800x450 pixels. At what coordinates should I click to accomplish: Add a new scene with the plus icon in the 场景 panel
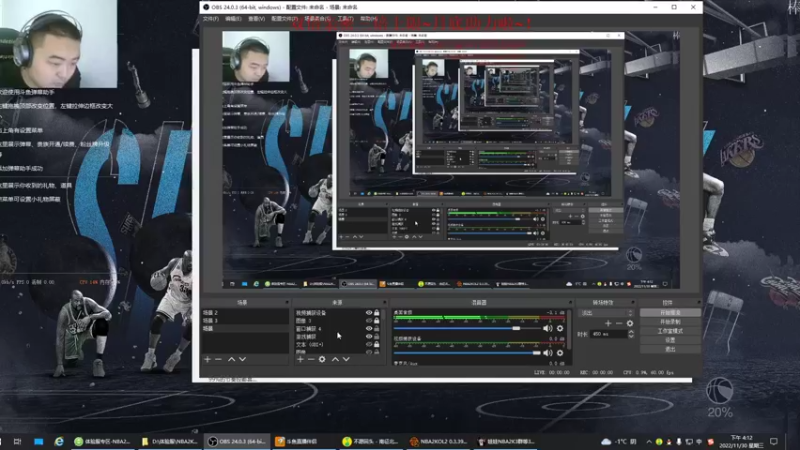(x=207, y=360)
